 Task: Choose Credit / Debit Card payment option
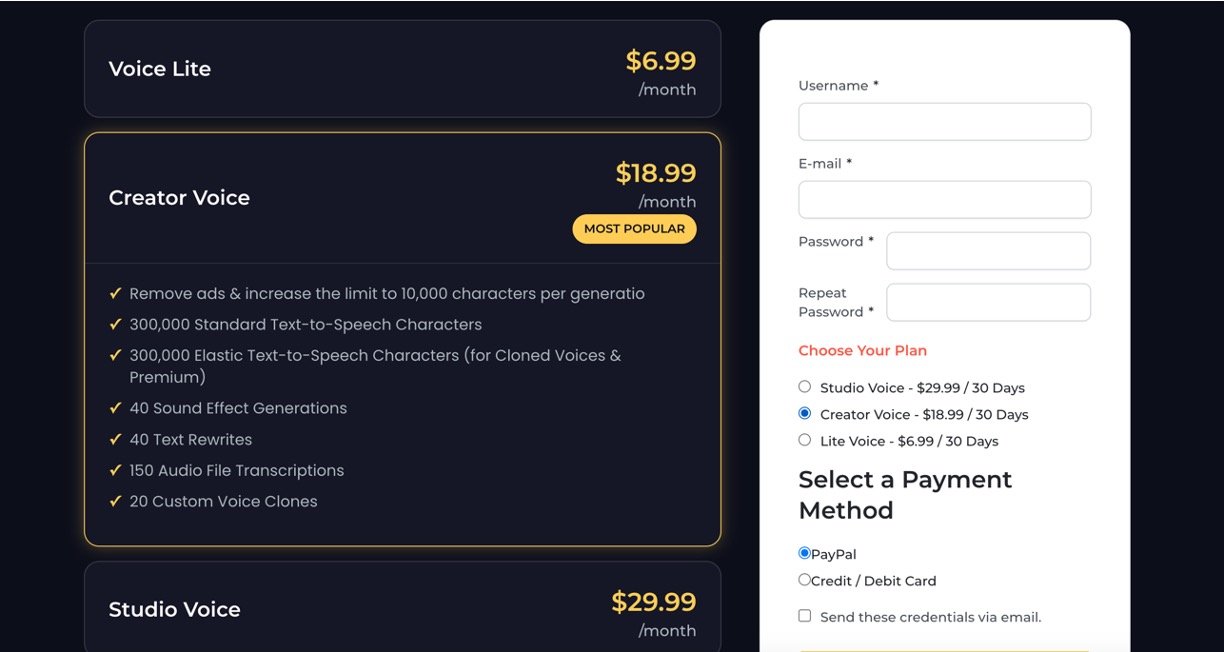(x=805, y=580)
